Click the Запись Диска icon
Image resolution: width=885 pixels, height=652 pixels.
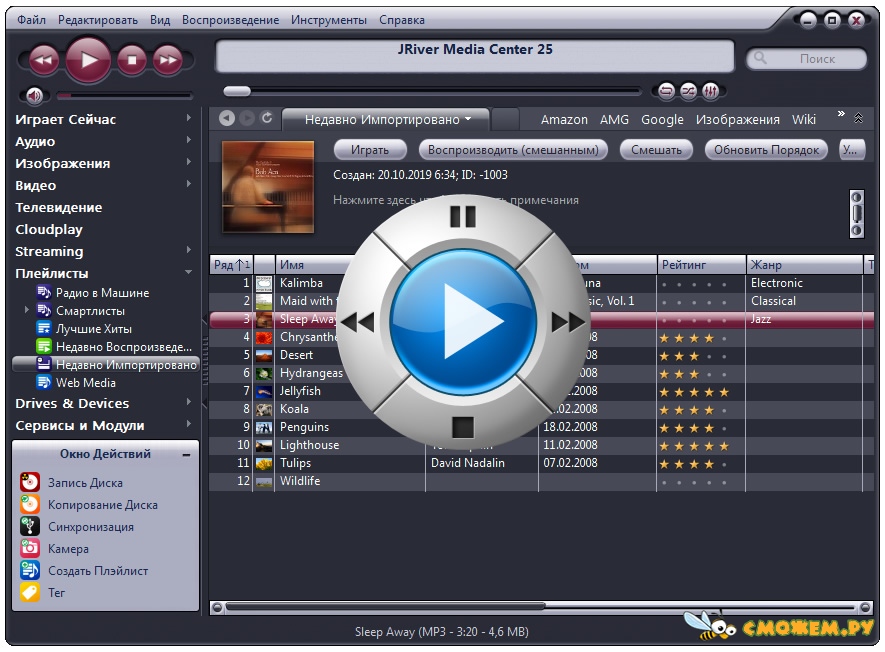pos(30,483)
